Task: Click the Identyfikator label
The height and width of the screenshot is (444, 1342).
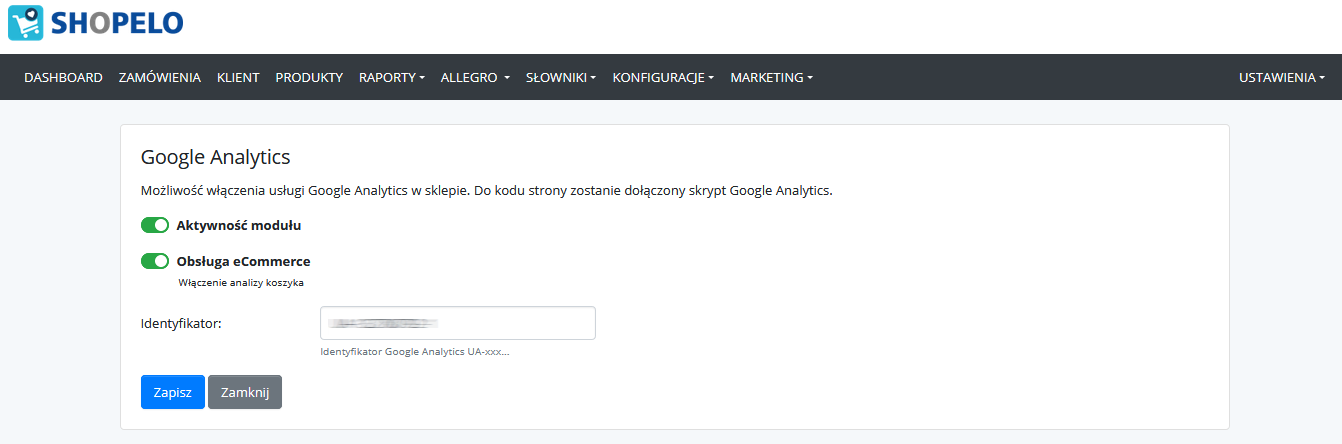Action: pos(181,323)
